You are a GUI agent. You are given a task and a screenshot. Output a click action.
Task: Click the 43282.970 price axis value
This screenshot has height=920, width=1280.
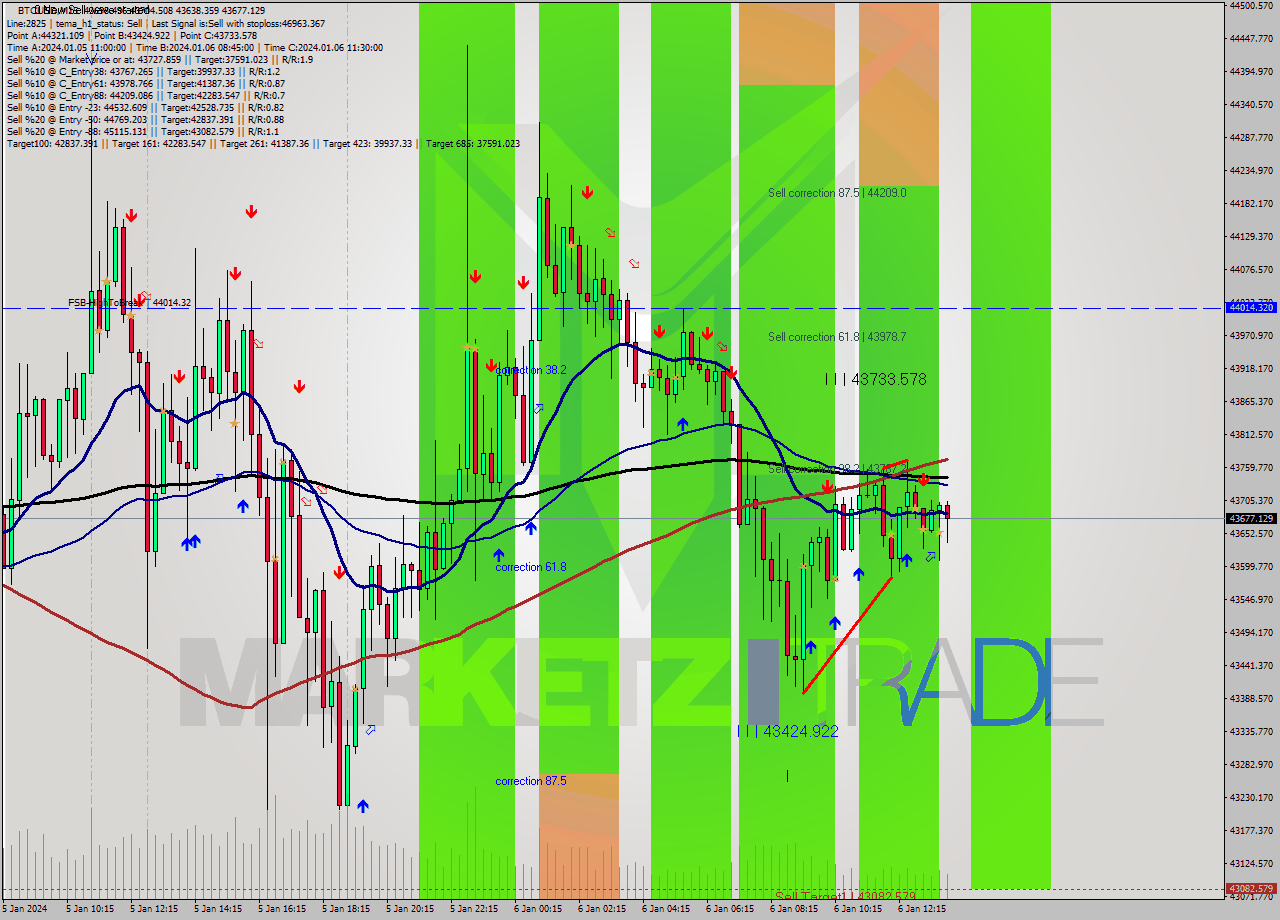click(1251, 764)
